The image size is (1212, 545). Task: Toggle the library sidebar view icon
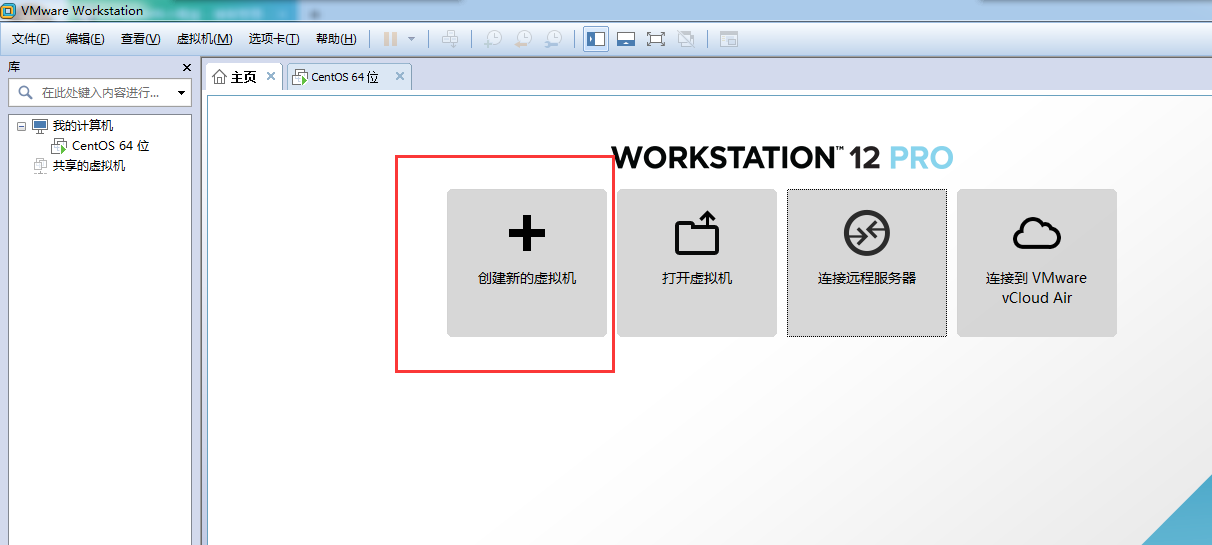point(596,39)
